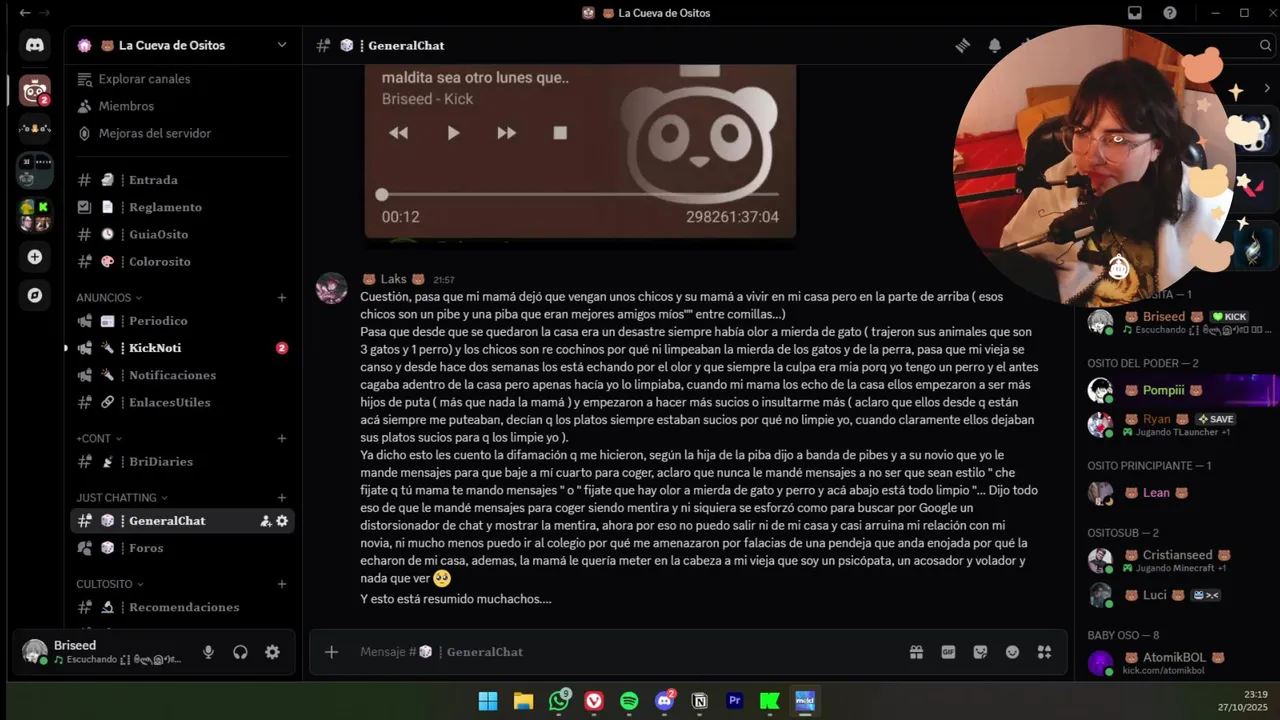Image resolution: width=1280 pixels, height=720 pixels.
Task: Create channel in JUST CHATTING category
Action: tap(282, 498)
